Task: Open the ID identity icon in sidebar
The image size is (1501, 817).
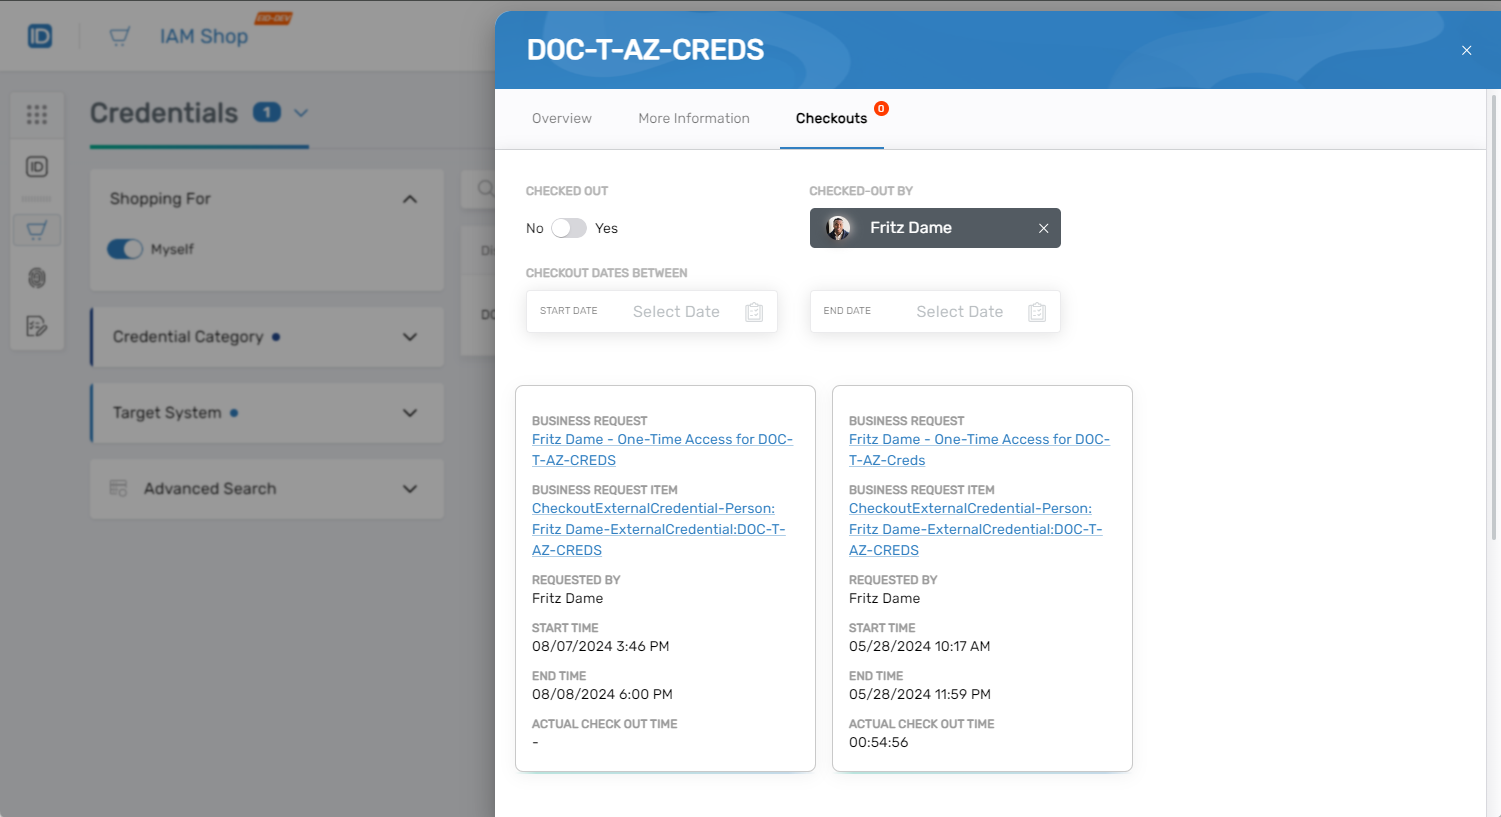Action: [37, 167]
